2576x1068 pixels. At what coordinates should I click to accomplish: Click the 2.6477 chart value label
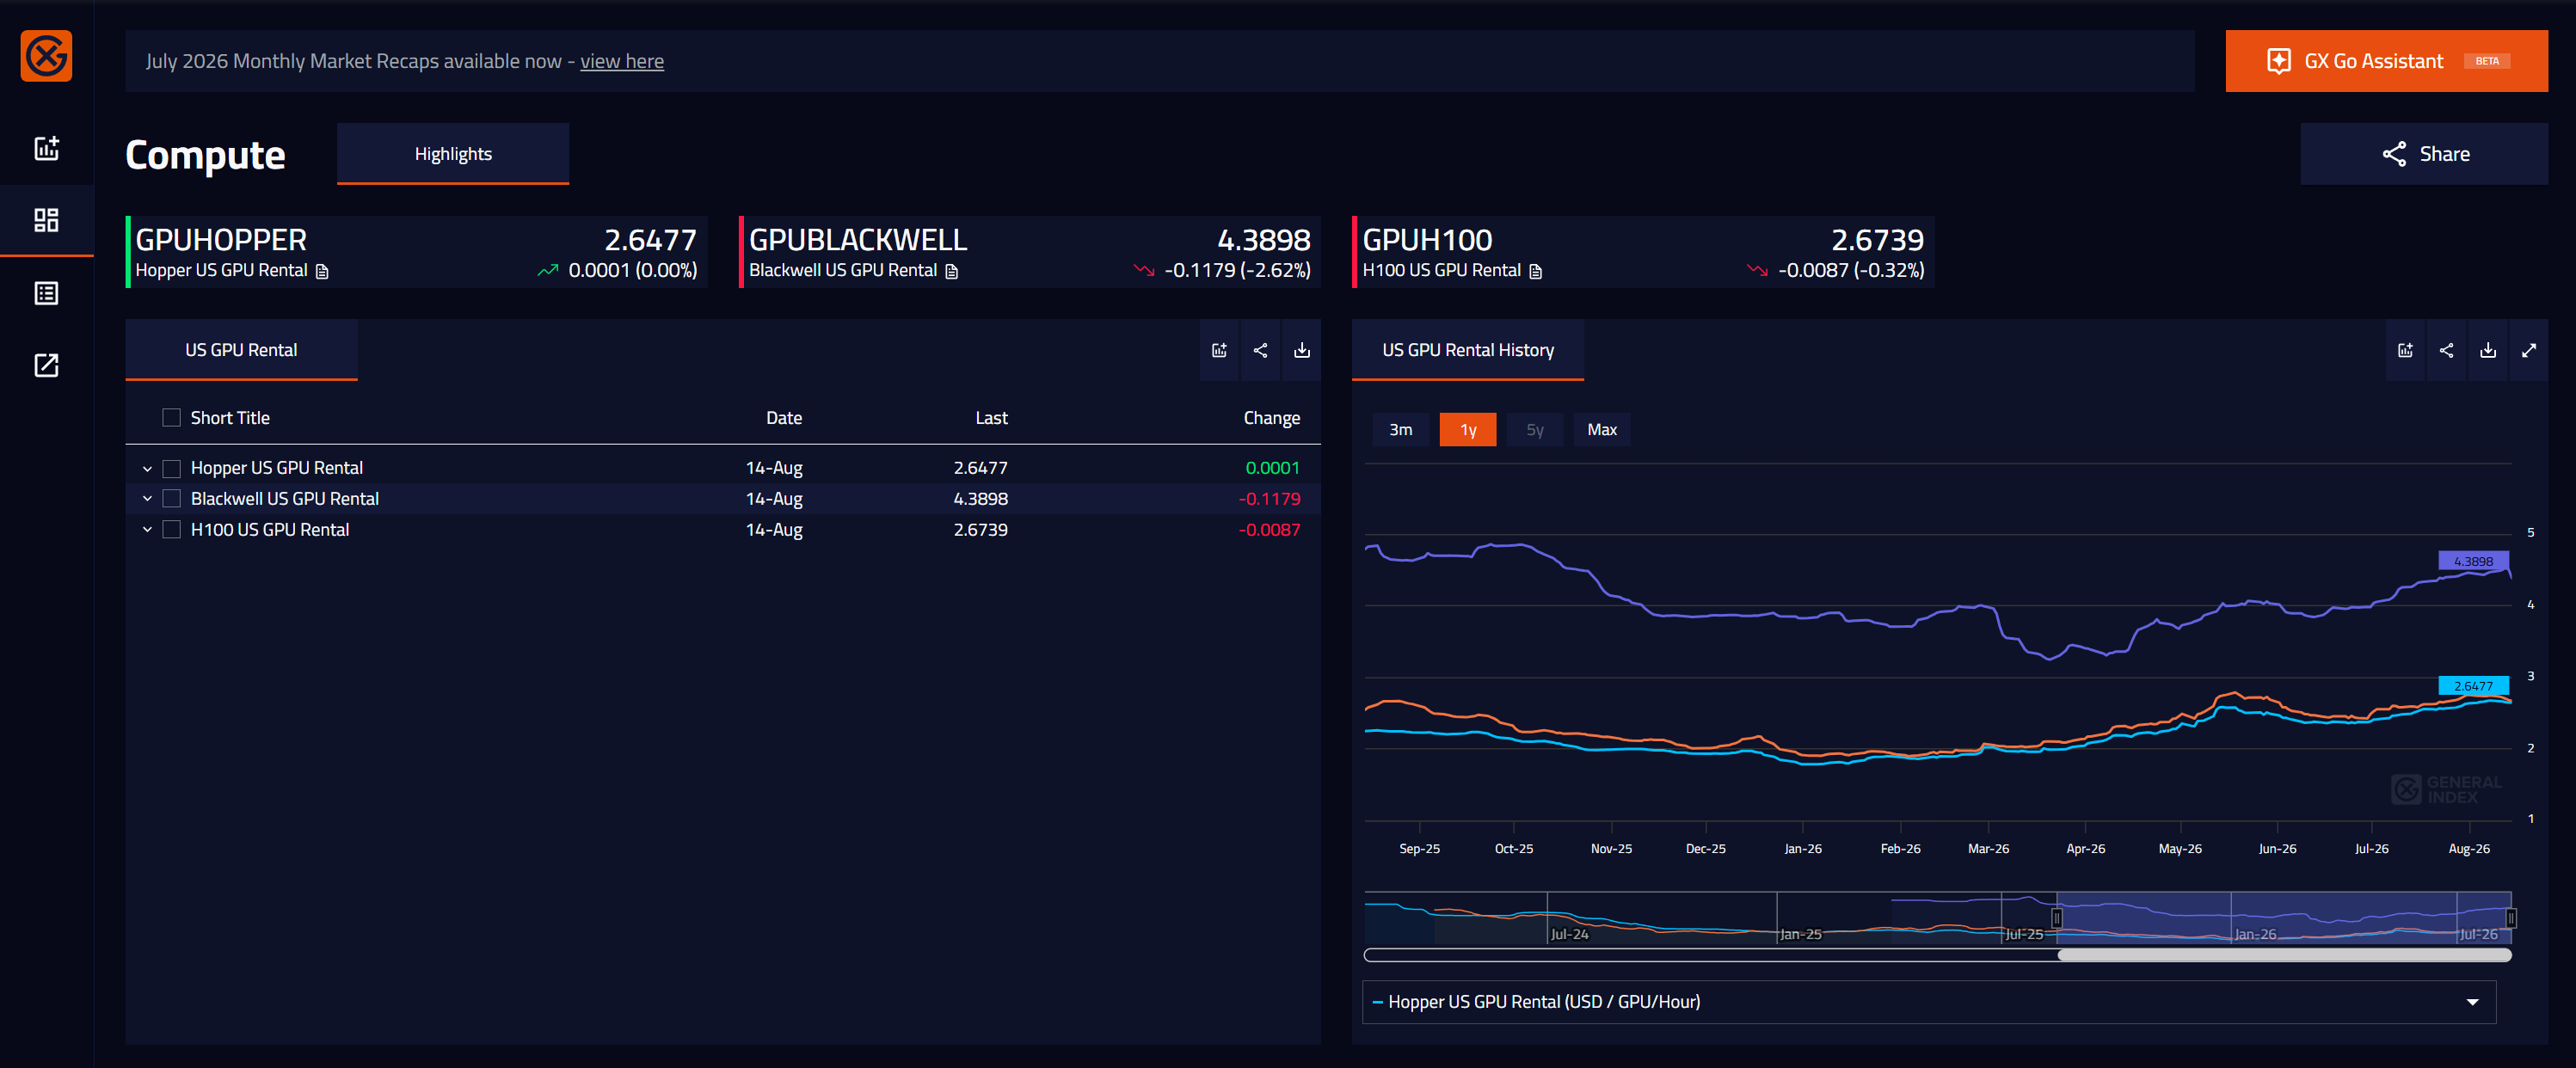pos(2473,686)
